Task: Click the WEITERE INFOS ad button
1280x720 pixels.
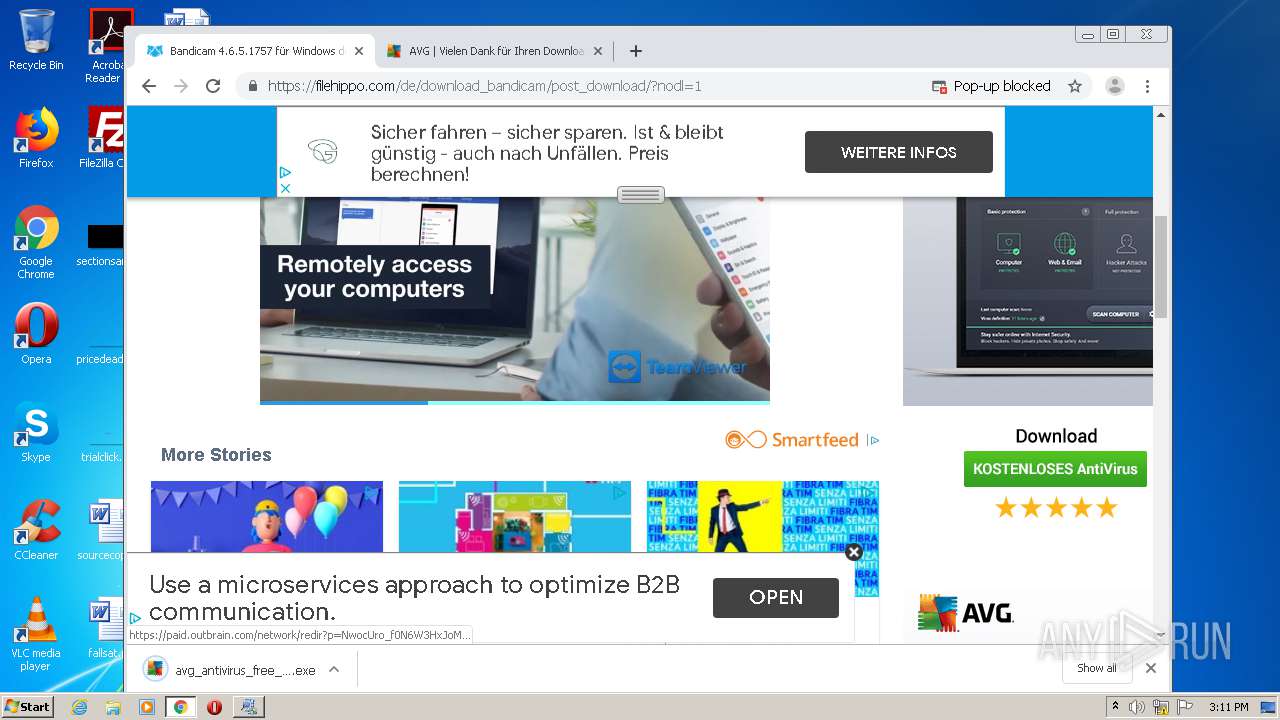Action: [899, 152]
